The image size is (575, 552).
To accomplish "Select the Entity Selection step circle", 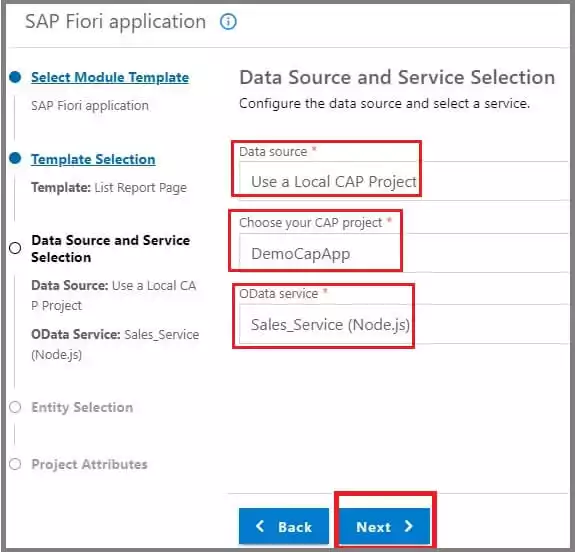I will 15,407.
